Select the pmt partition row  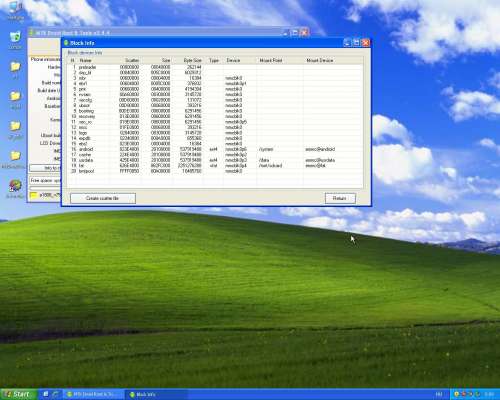pyautogui.click(x=215, y=89)
